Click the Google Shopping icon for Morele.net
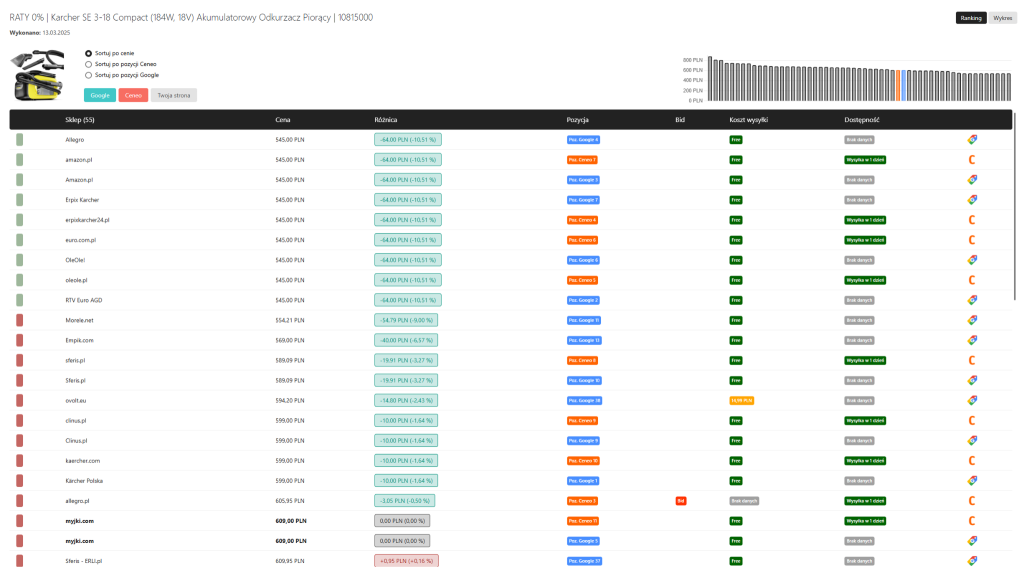1024x571 pixels. coord(972,320)
